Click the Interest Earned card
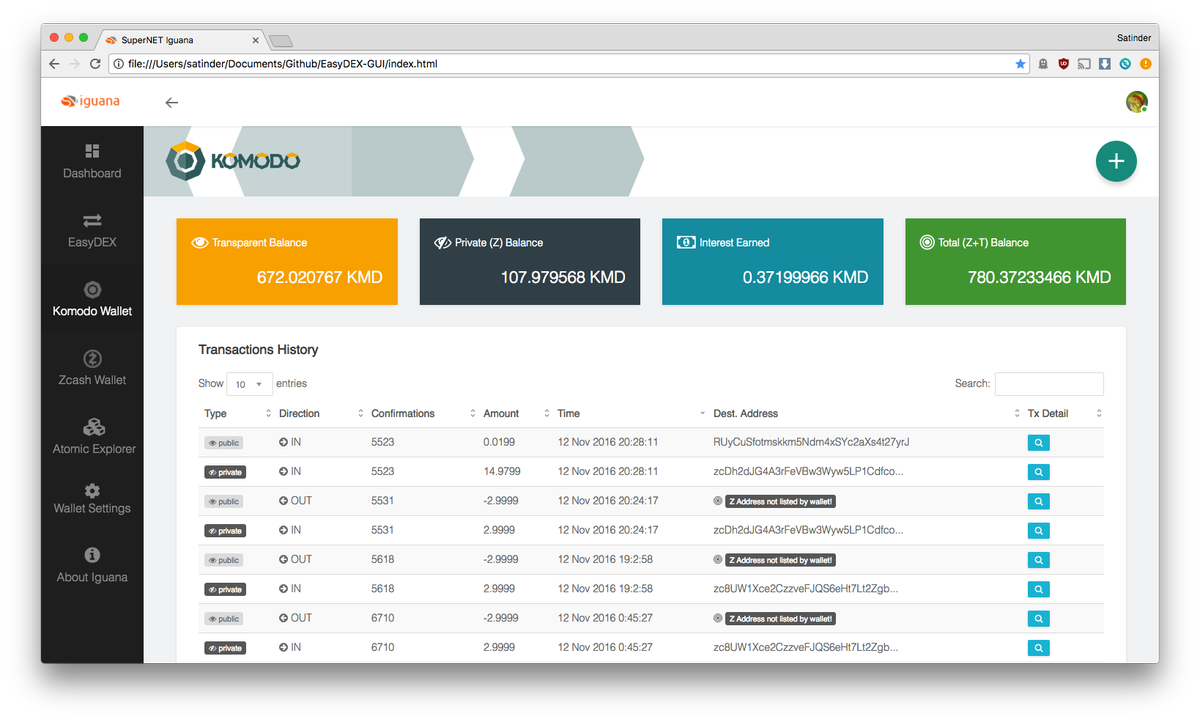Screen dimensions: 1200x722 click(773, 262)
